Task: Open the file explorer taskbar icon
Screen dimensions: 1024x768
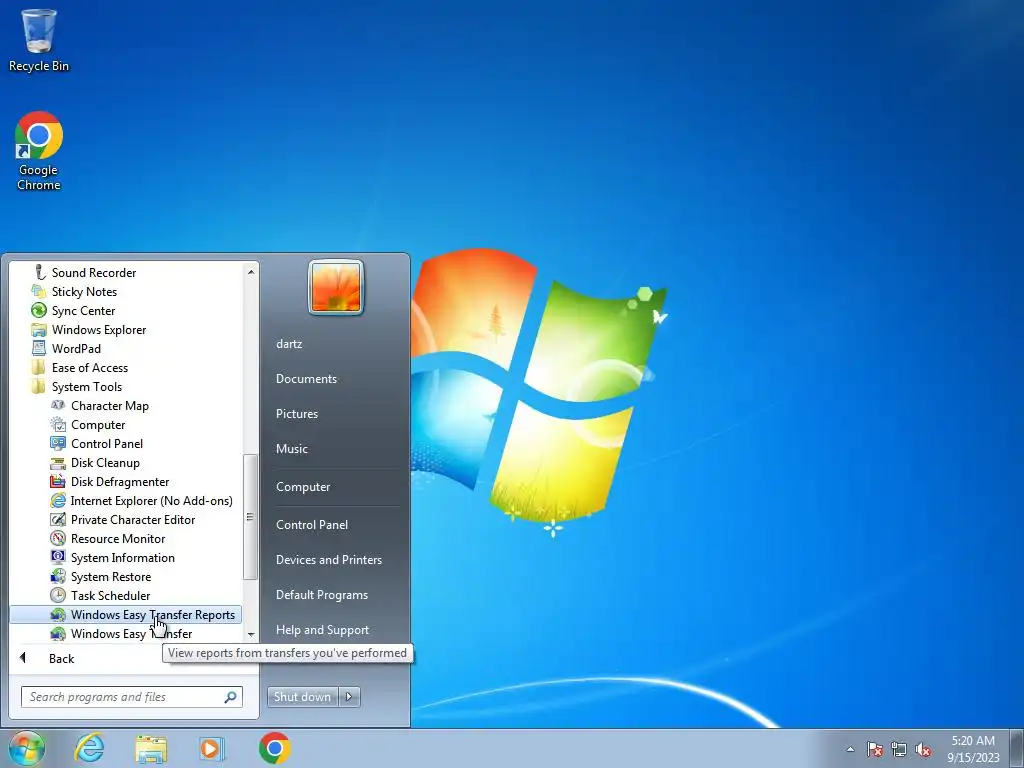Action: pyautogui.click(x=151, y=748)
